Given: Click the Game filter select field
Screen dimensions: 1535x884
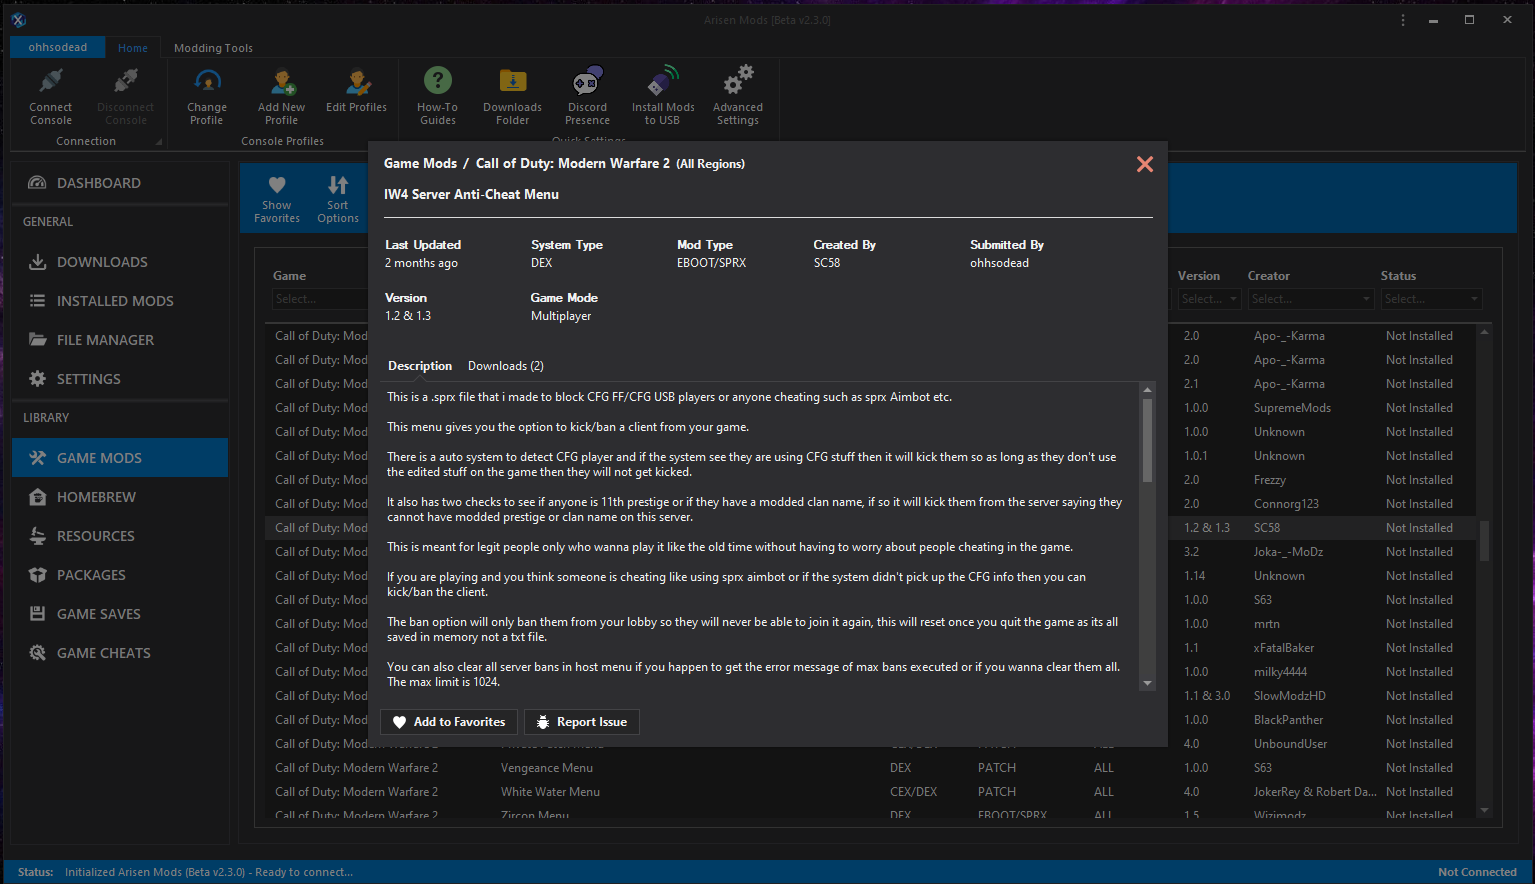Looking at the screenshot, I should [x=320, y=299].
